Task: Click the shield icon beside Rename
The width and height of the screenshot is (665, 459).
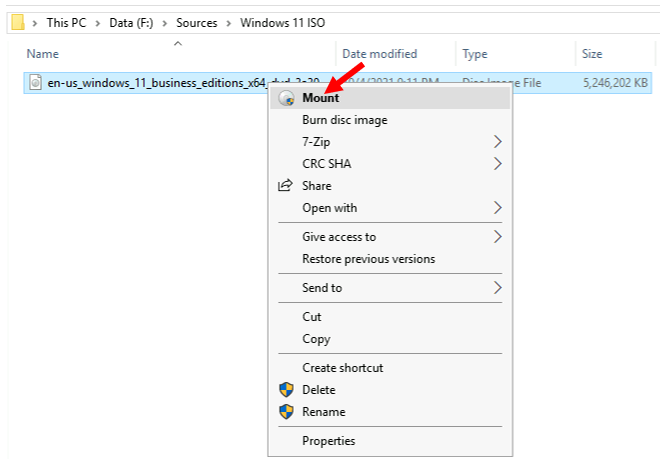Action: [286, 411]
